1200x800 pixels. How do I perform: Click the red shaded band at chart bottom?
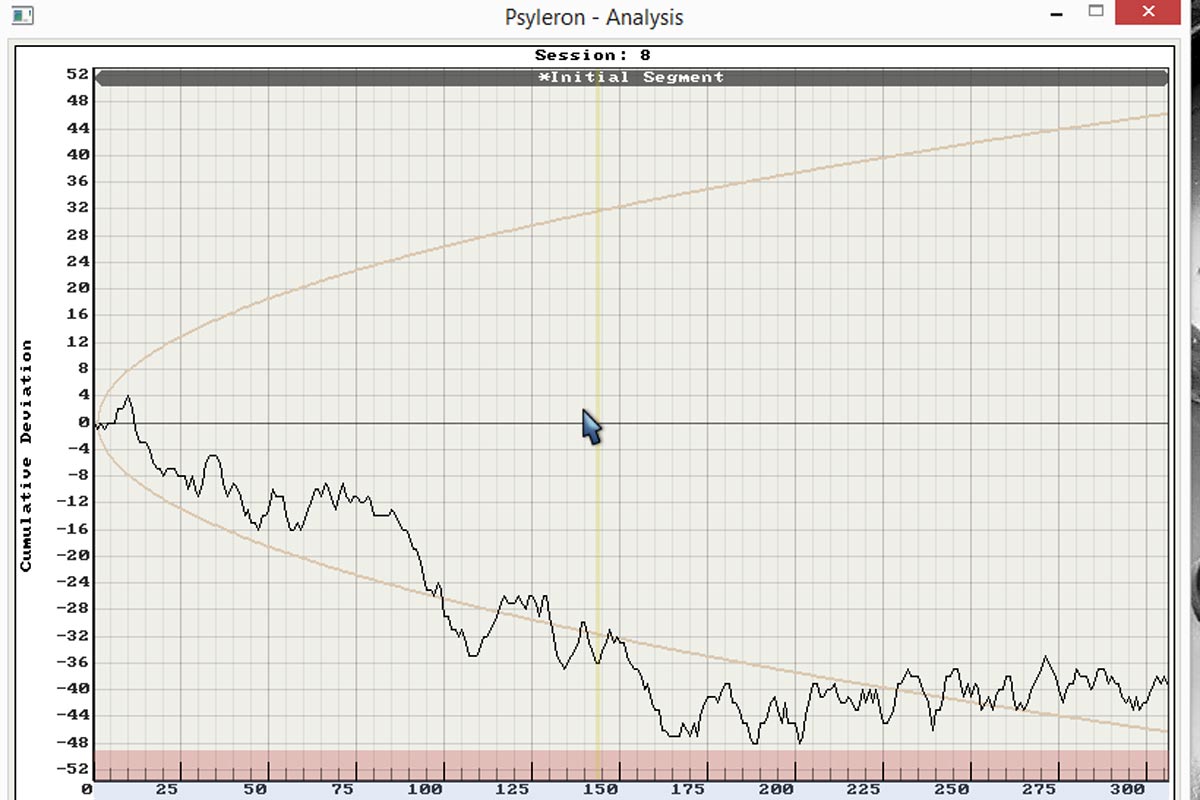(x=630, y=765)
